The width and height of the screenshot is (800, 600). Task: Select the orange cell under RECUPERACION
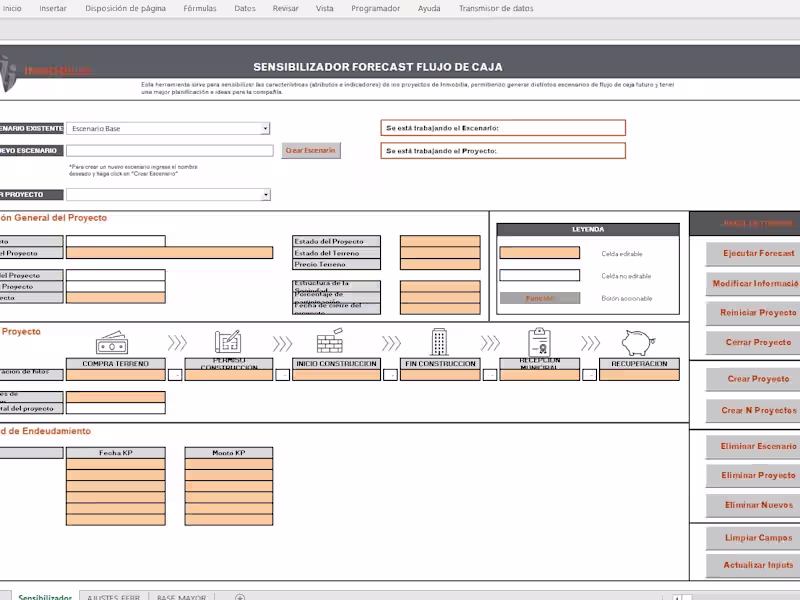pyautogui.click(x=639, y=375)
